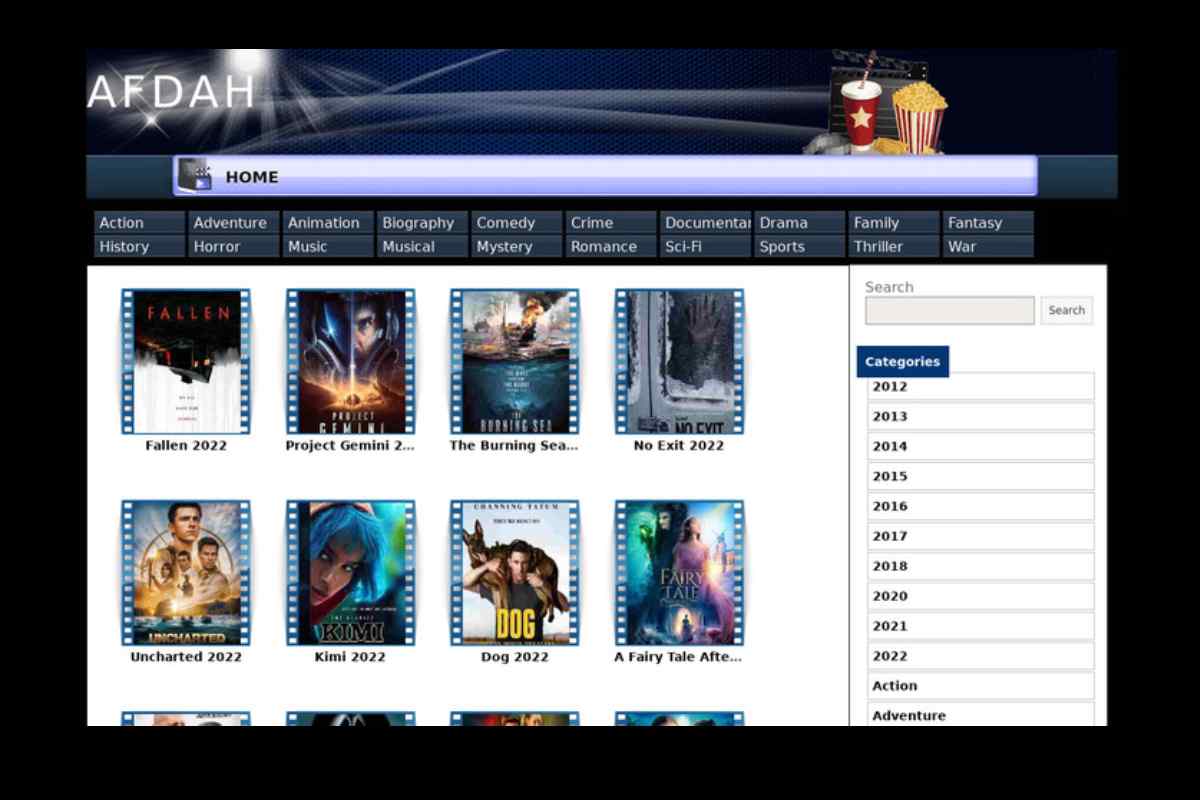Filter by 2018 category
Image resolution: width=1200 pixels, height=800 pixels.
click(x=980, y=566)
